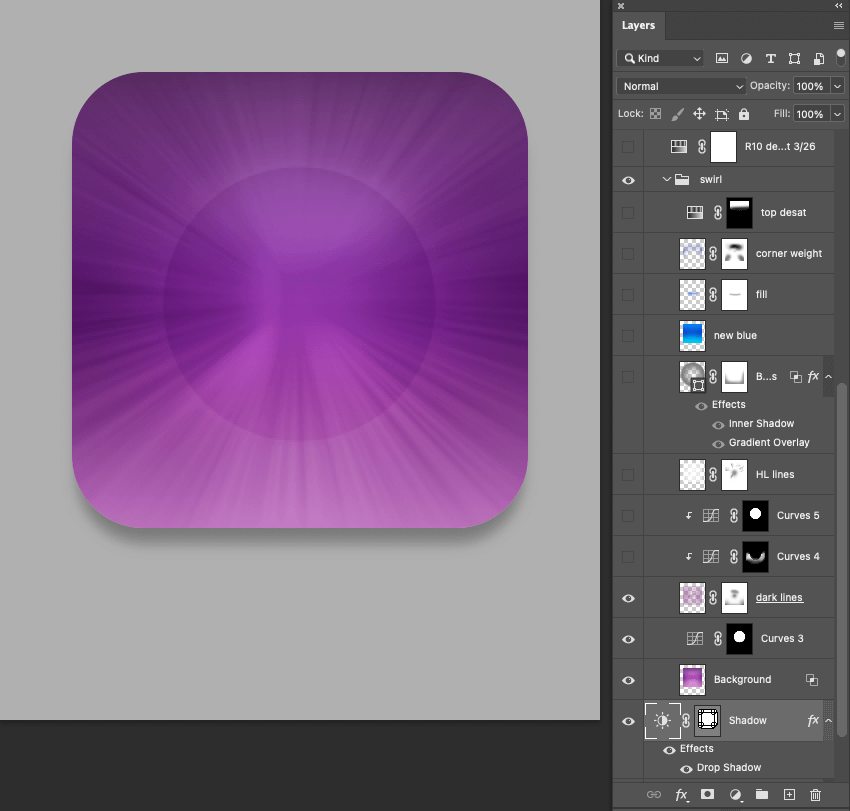Viewport: 850px width, 811px height.
Task: Filter layers by type layers
Action: coord(770,59)
